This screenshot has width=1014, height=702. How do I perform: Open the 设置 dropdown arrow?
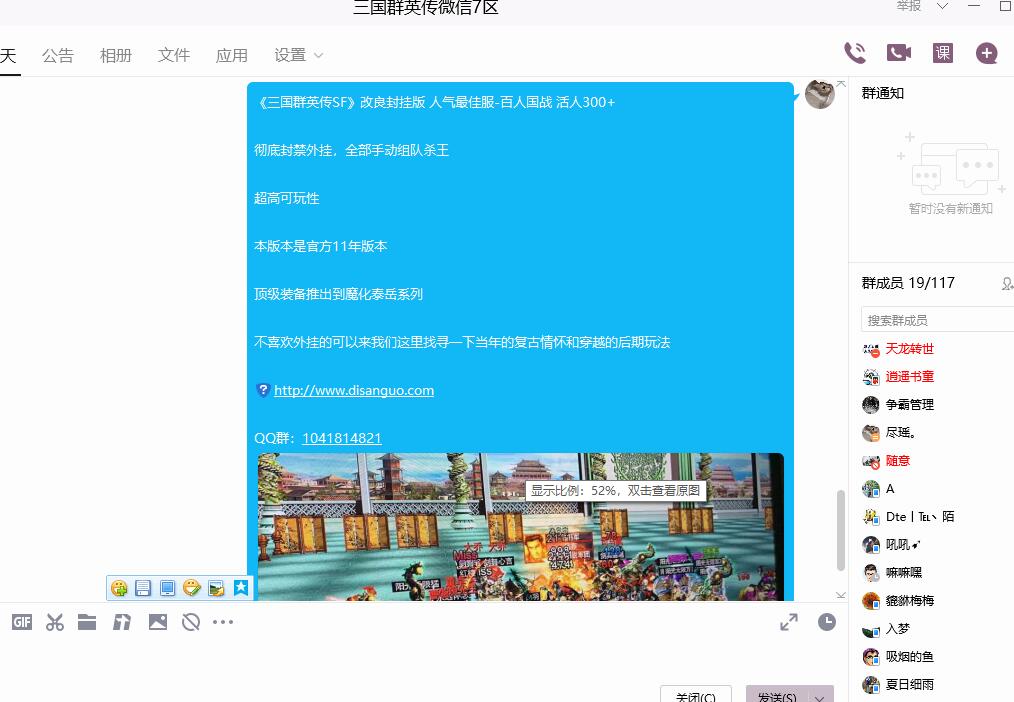tap(318, 56)
